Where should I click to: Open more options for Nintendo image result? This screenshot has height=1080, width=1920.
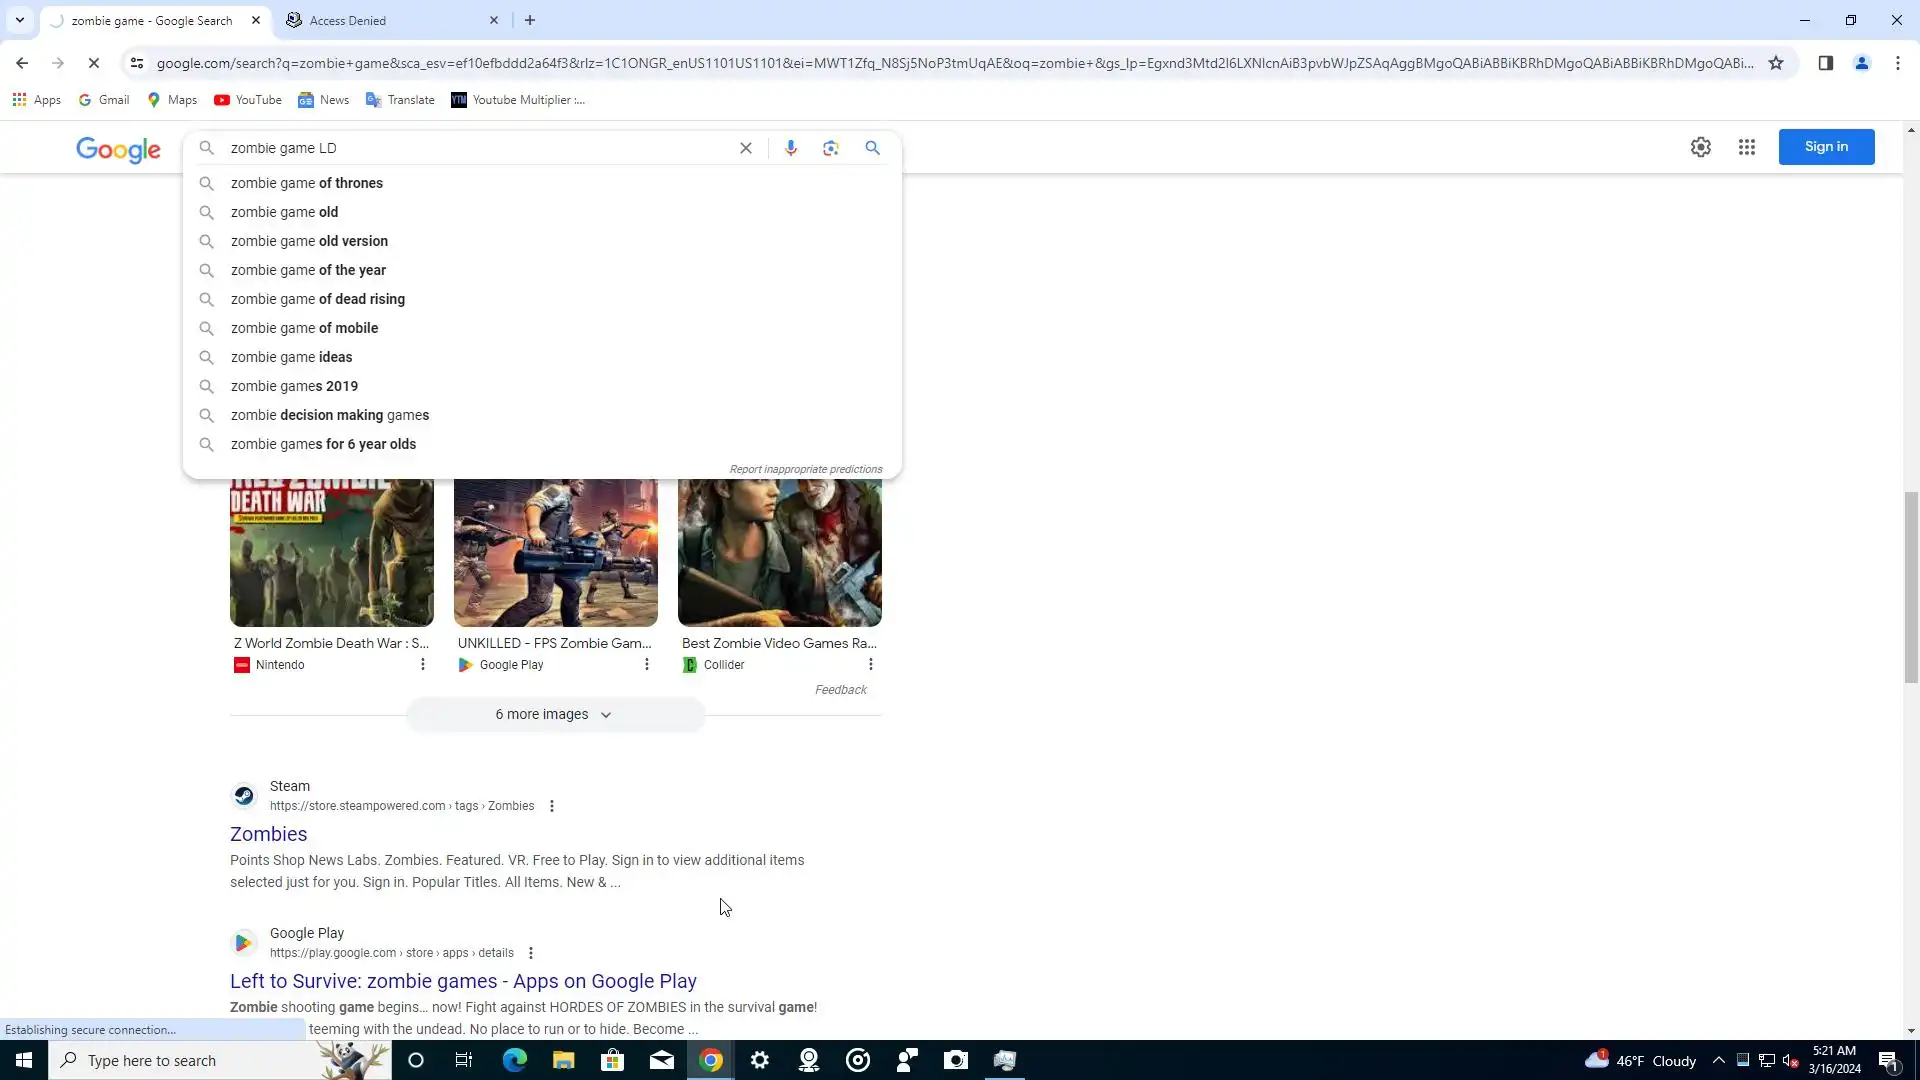(422, 664)
